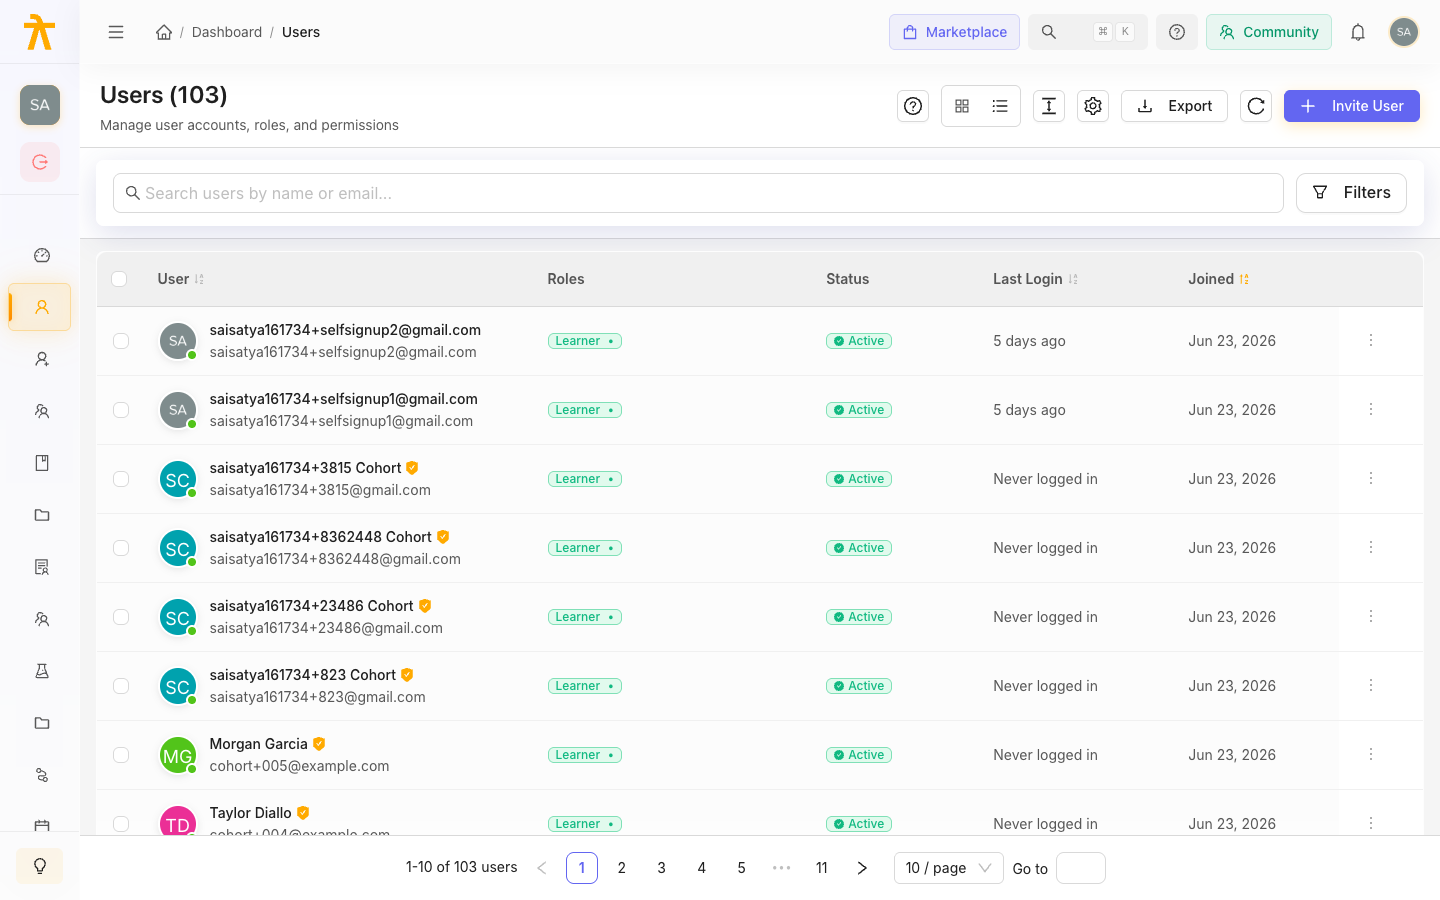
Task: Expand Filters panel
Action: click(x=1351, y=193)
